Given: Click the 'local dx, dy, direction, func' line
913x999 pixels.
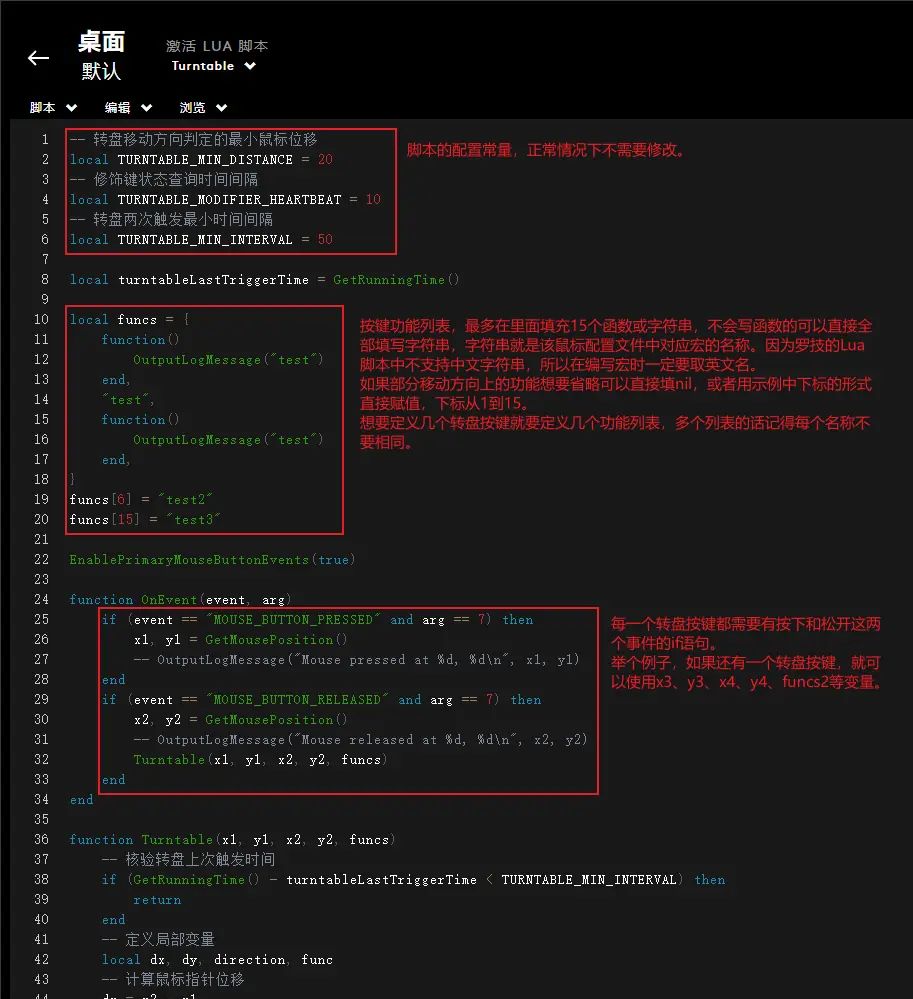Looking at the screenshot, I should (x=217, y=959).
